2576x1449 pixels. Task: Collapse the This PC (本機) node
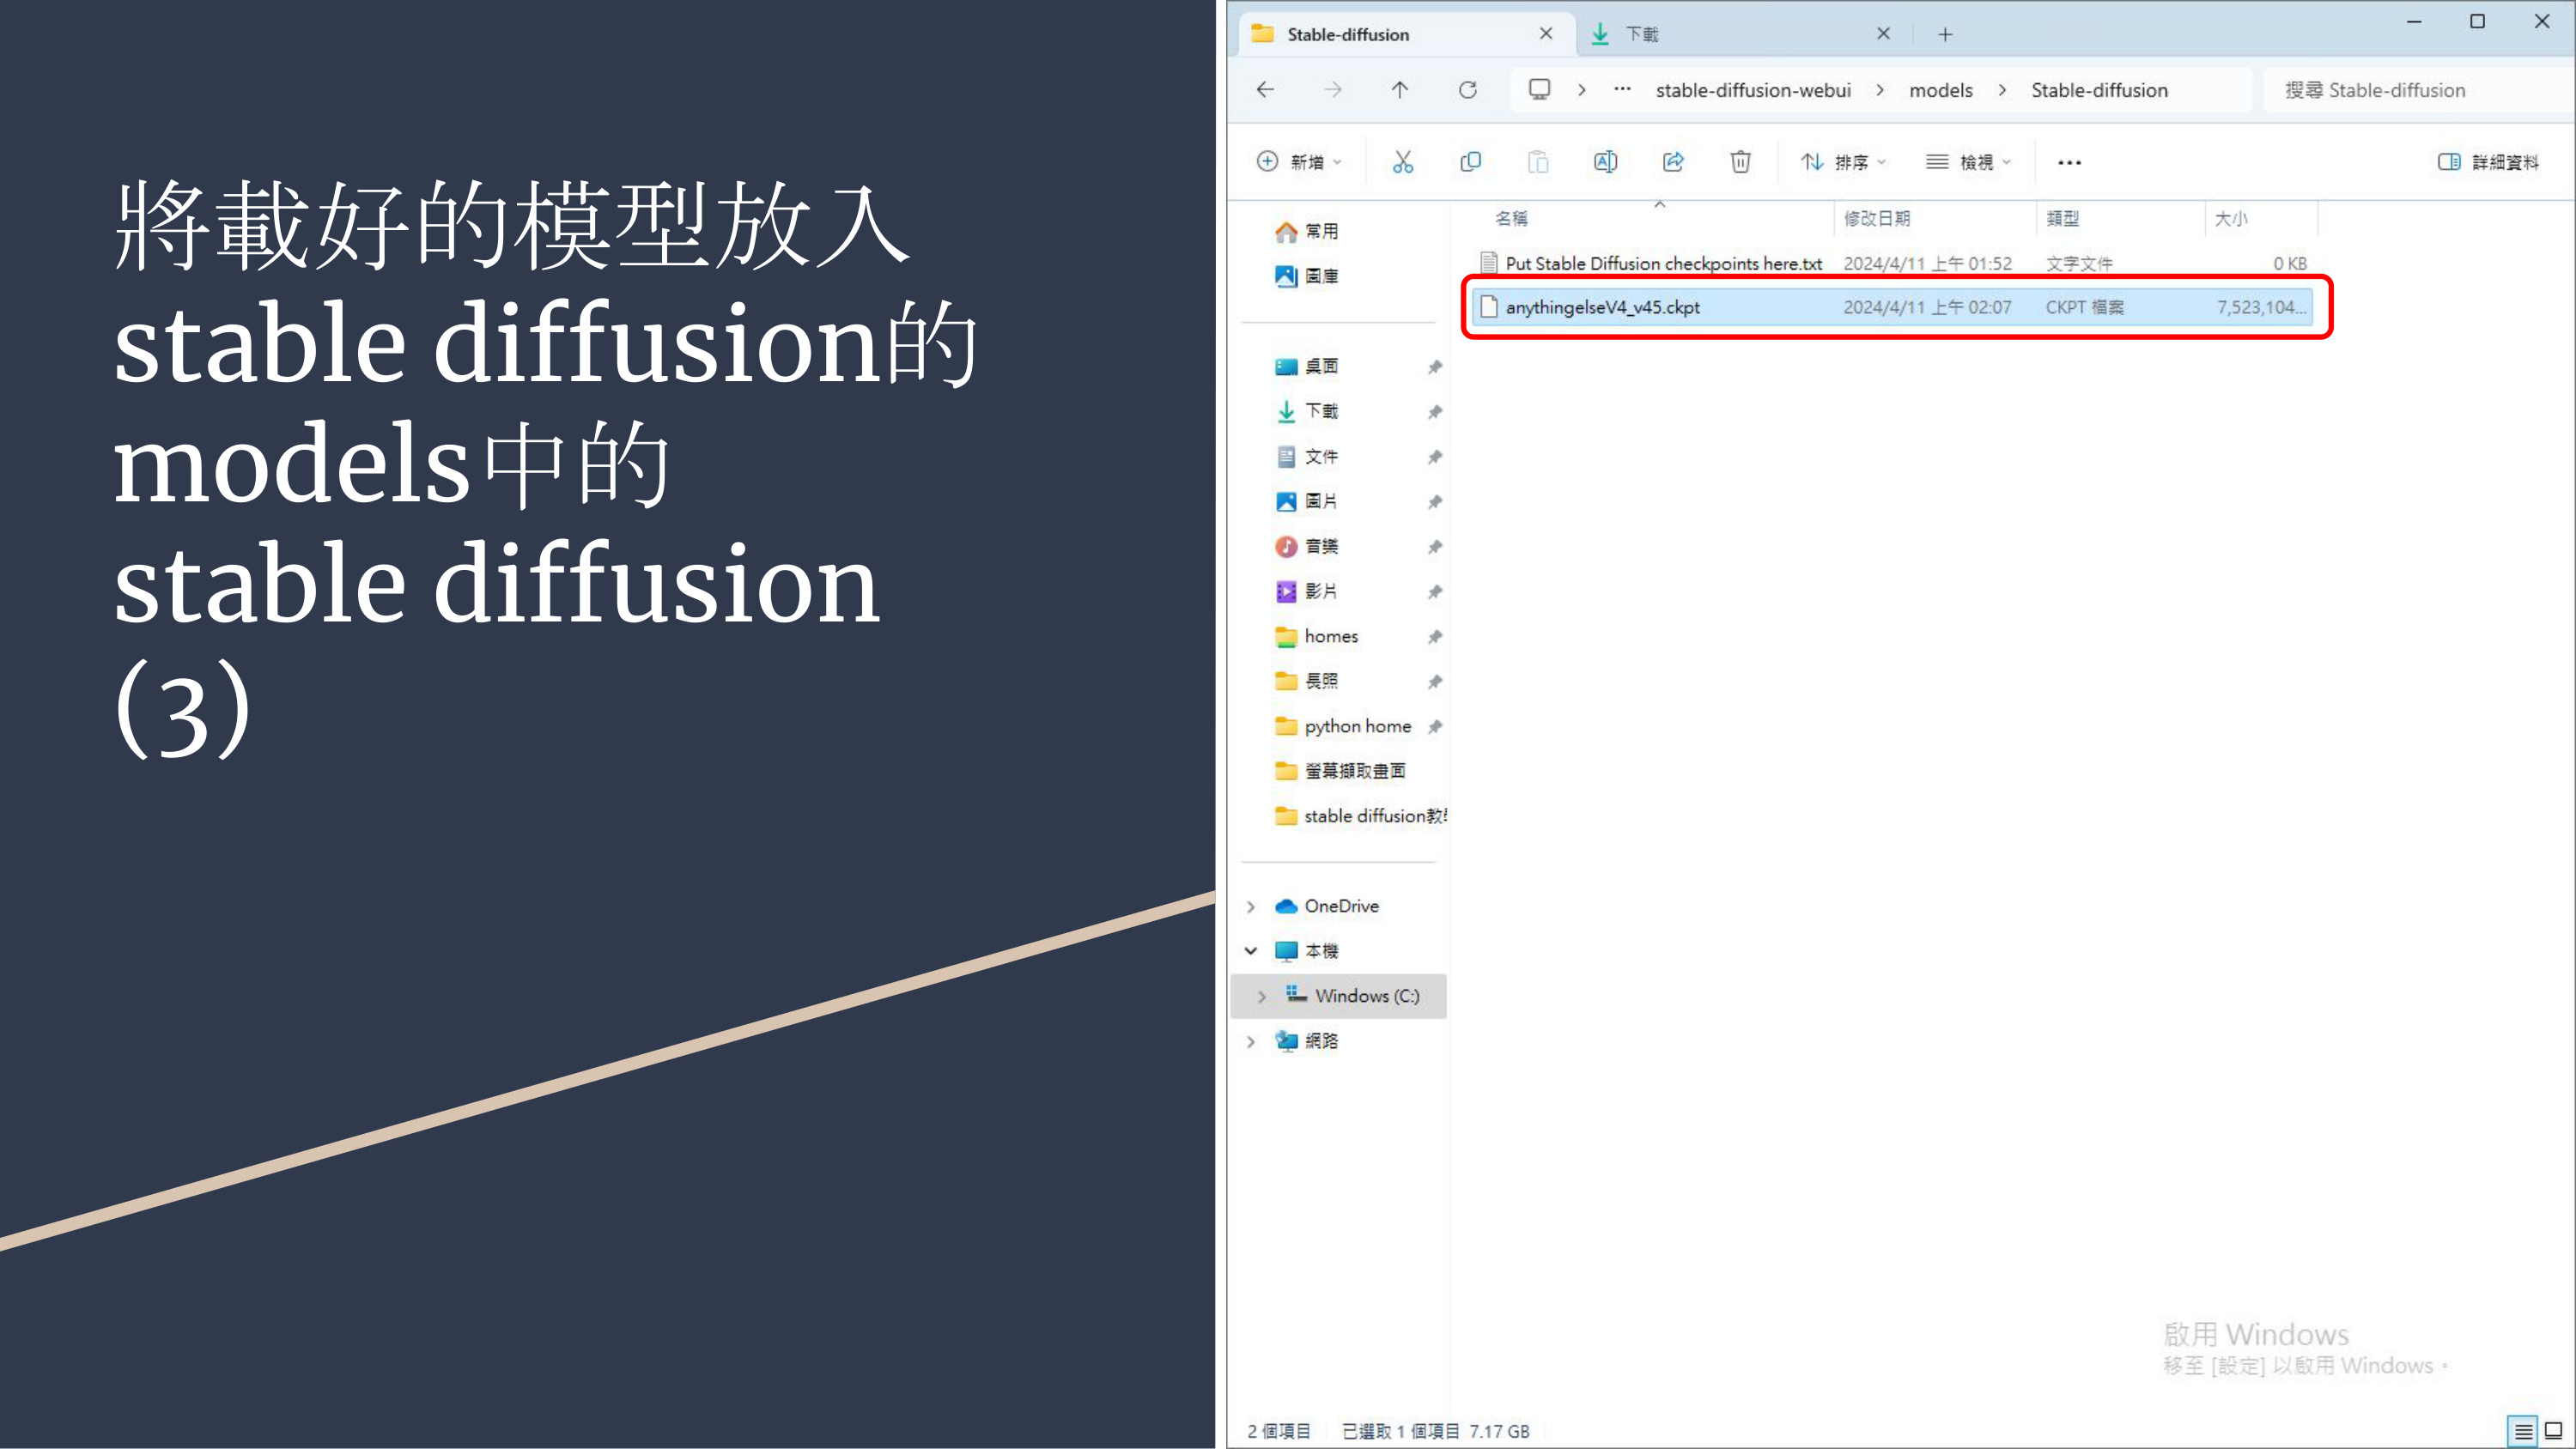1251,951
